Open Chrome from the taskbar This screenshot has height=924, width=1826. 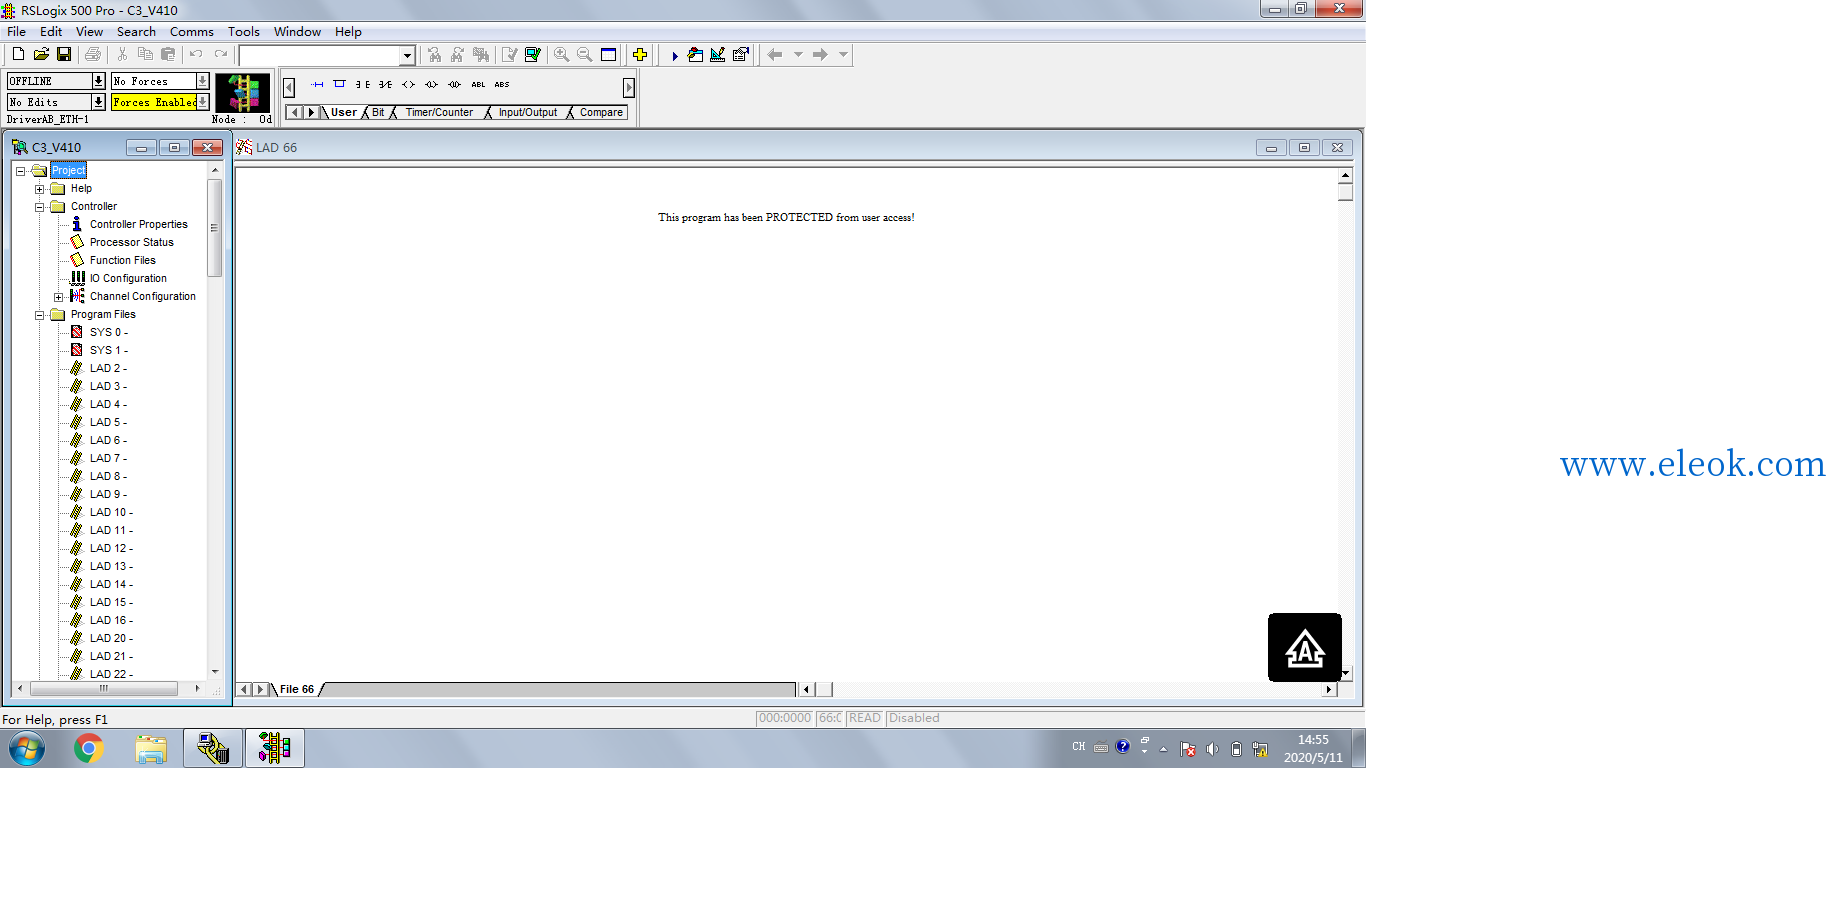point(89,748)
